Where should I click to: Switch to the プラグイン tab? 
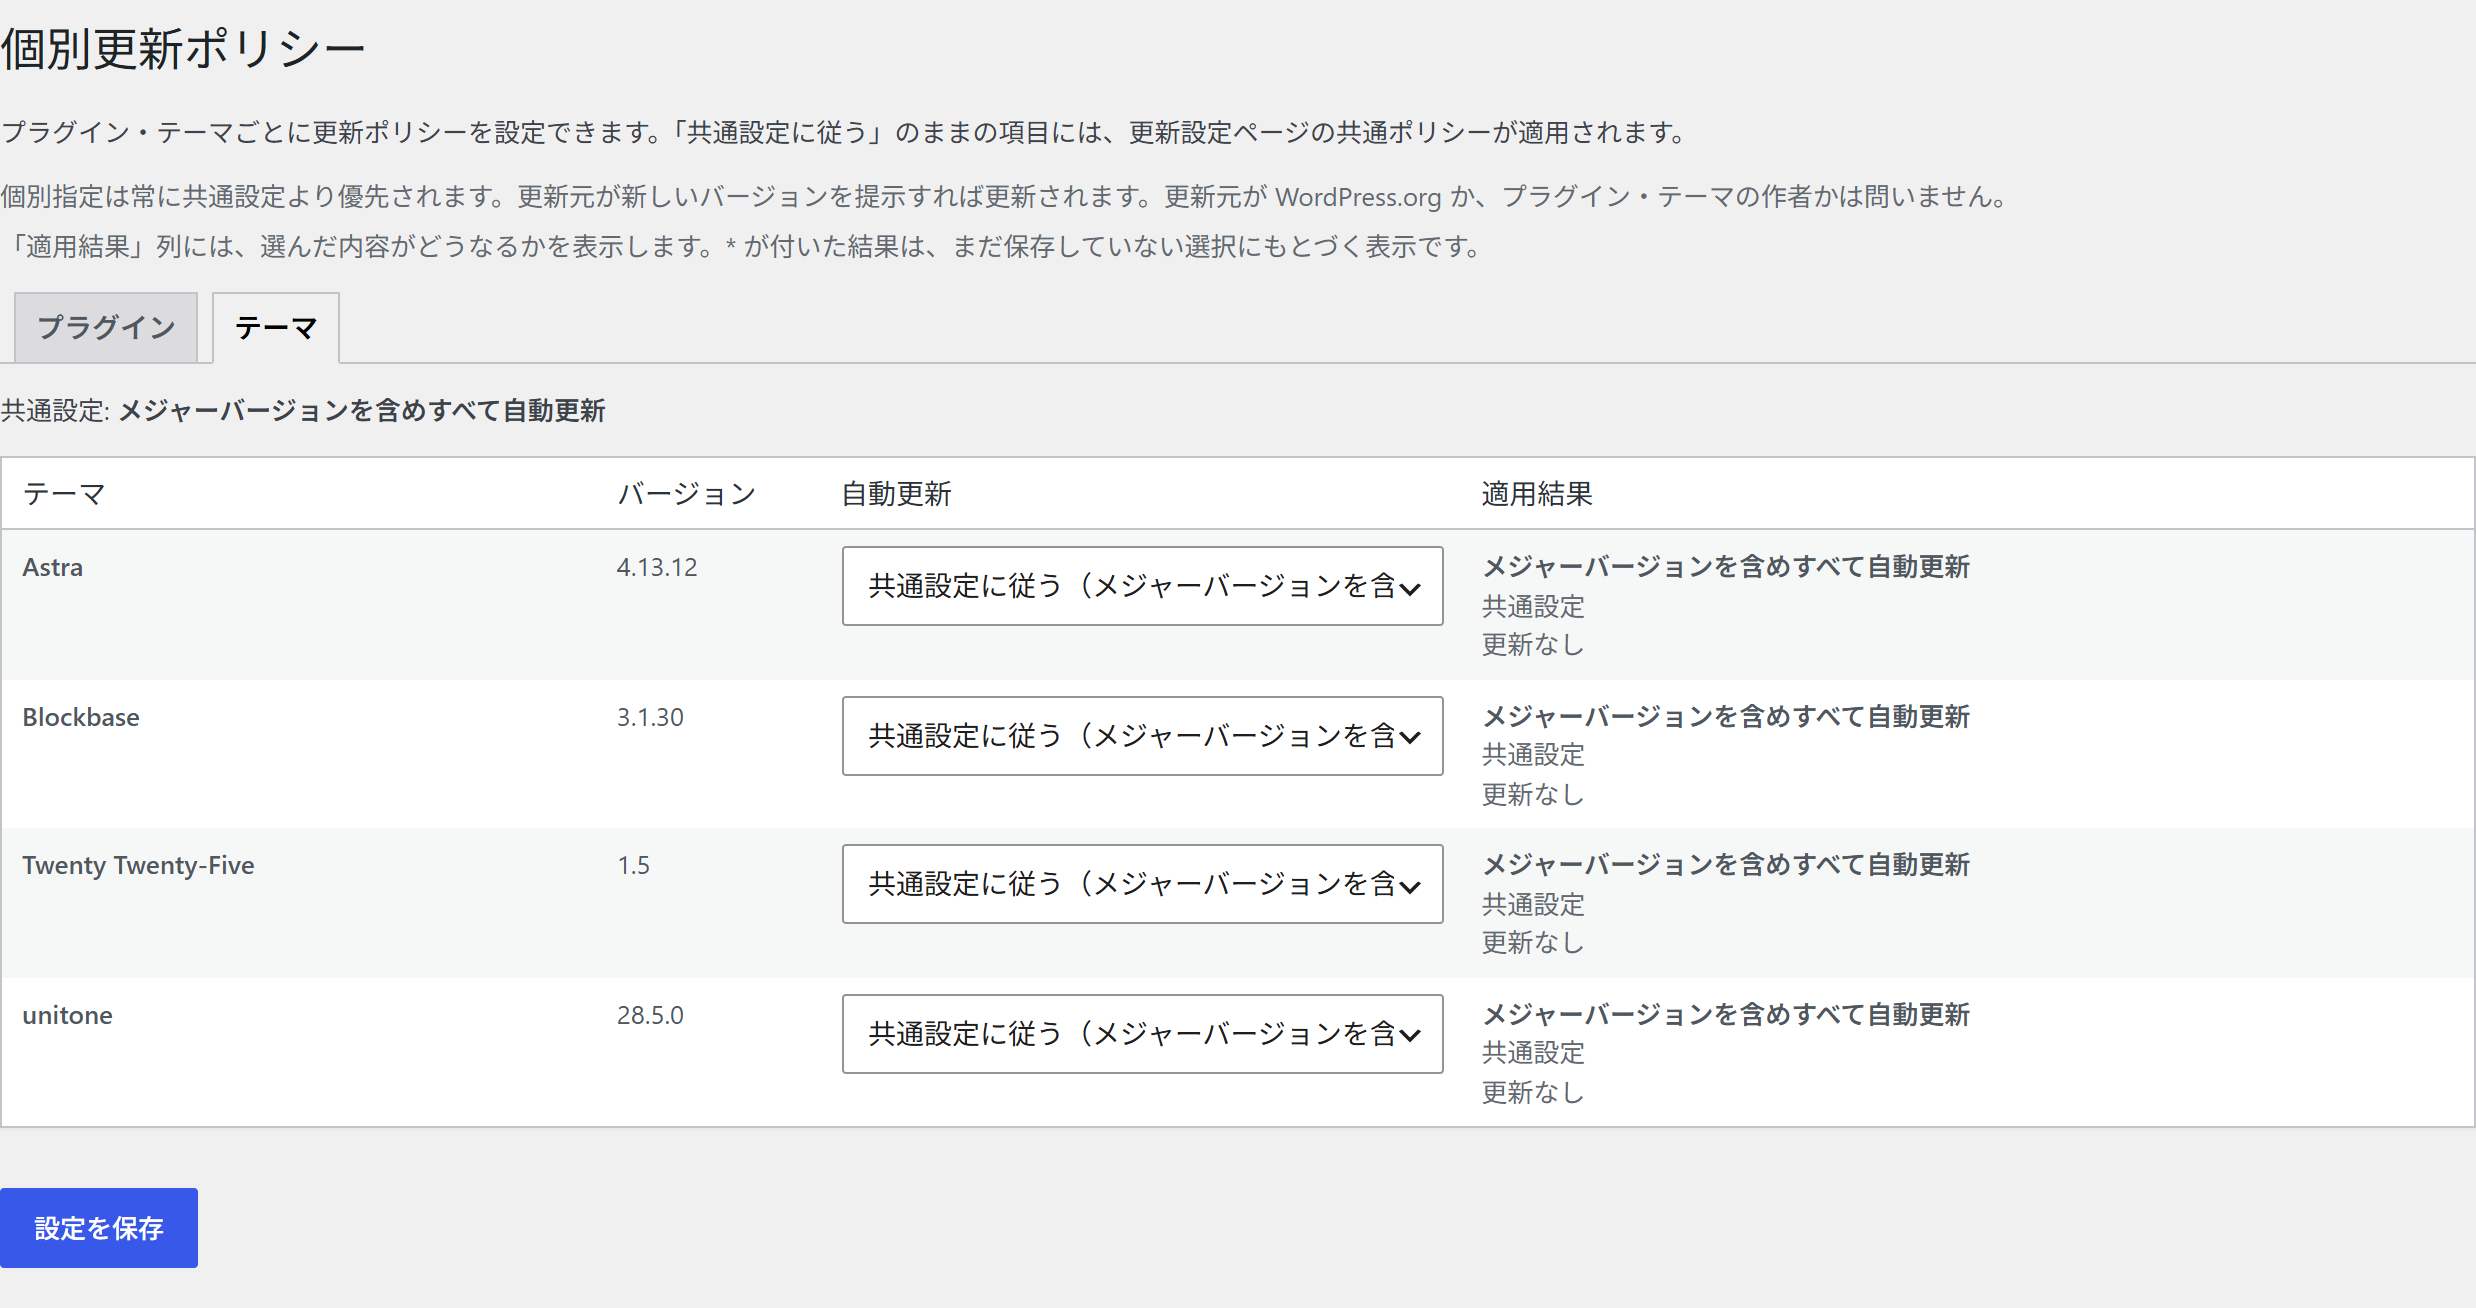[x=106, y=328]
